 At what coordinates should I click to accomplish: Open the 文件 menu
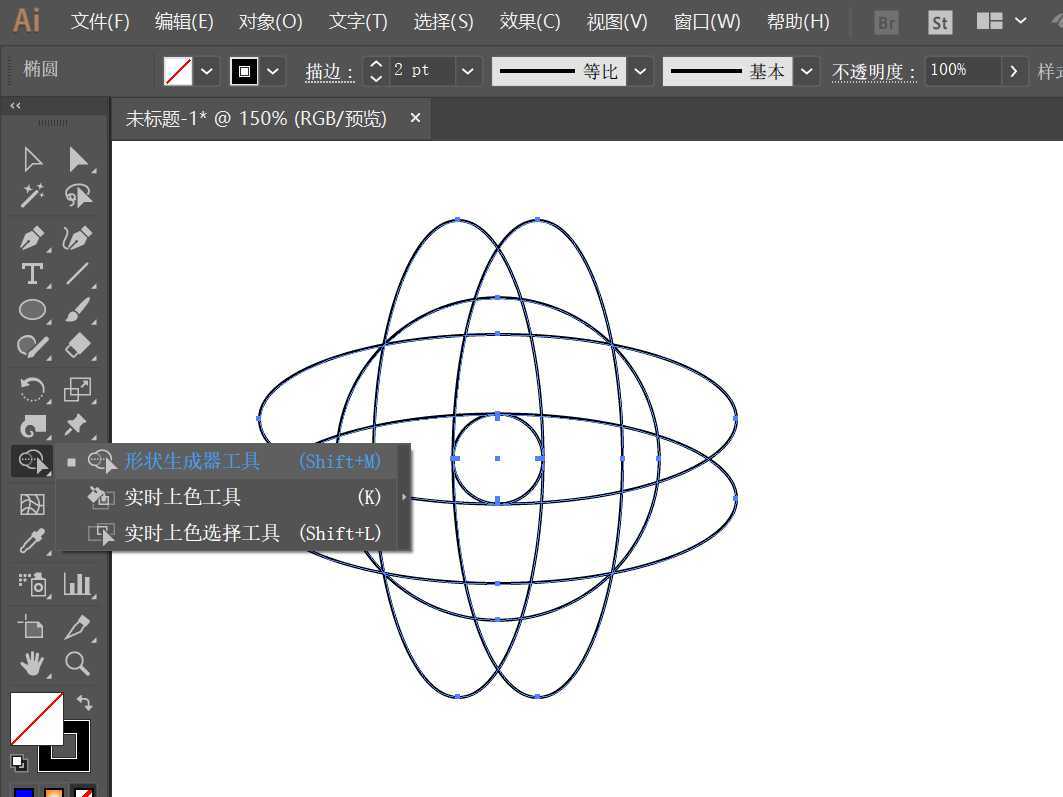point(98,21)
